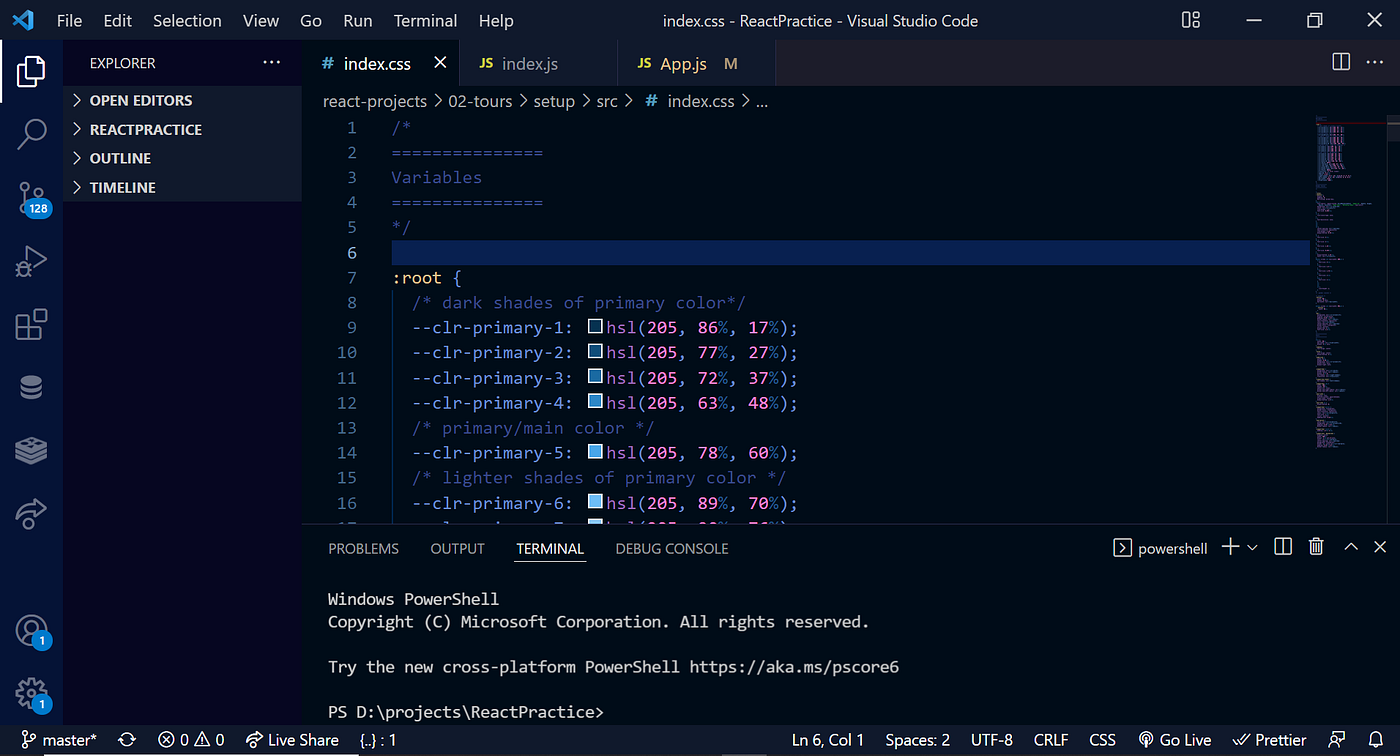Kill the active terminal

(x=1315, y=547)
